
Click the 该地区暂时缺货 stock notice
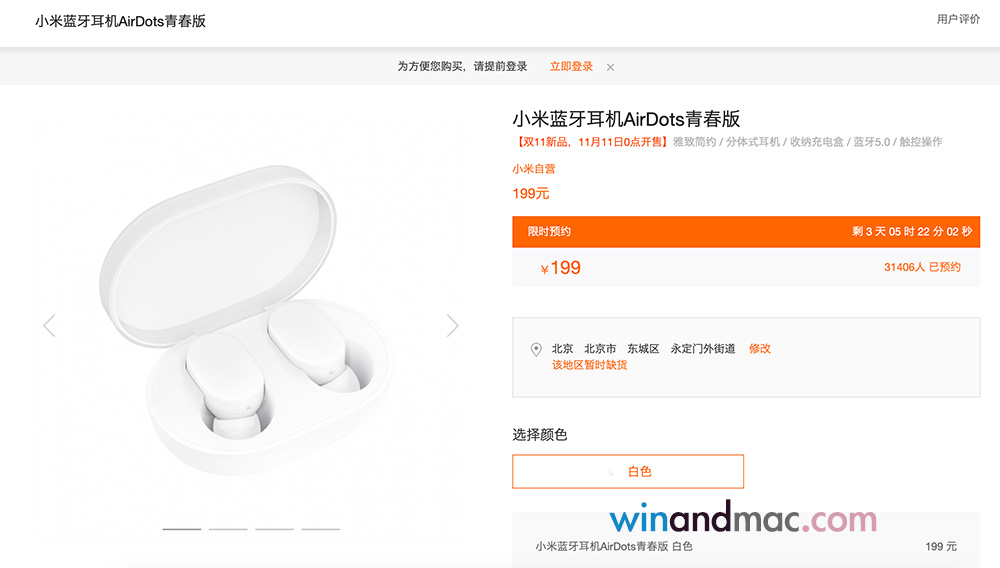coord(589,365)
